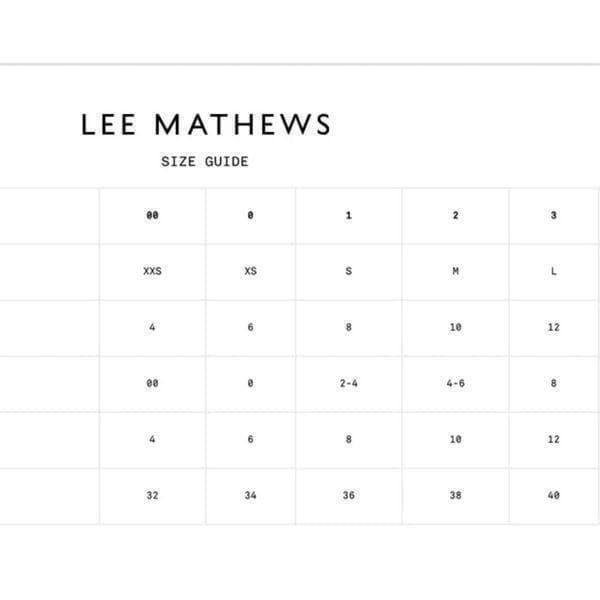Click the 32 size cell
Screen dimensions: 600x600
[x=152, y=496]
